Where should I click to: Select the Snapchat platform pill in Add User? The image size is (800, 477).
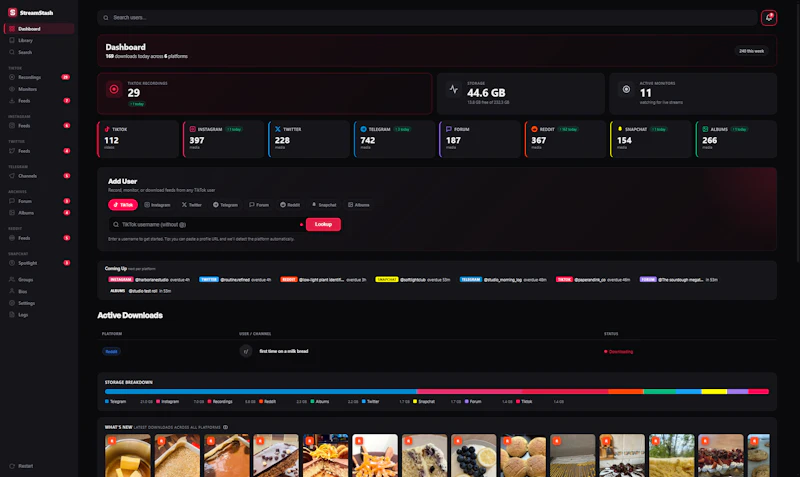tap(324, 205)
